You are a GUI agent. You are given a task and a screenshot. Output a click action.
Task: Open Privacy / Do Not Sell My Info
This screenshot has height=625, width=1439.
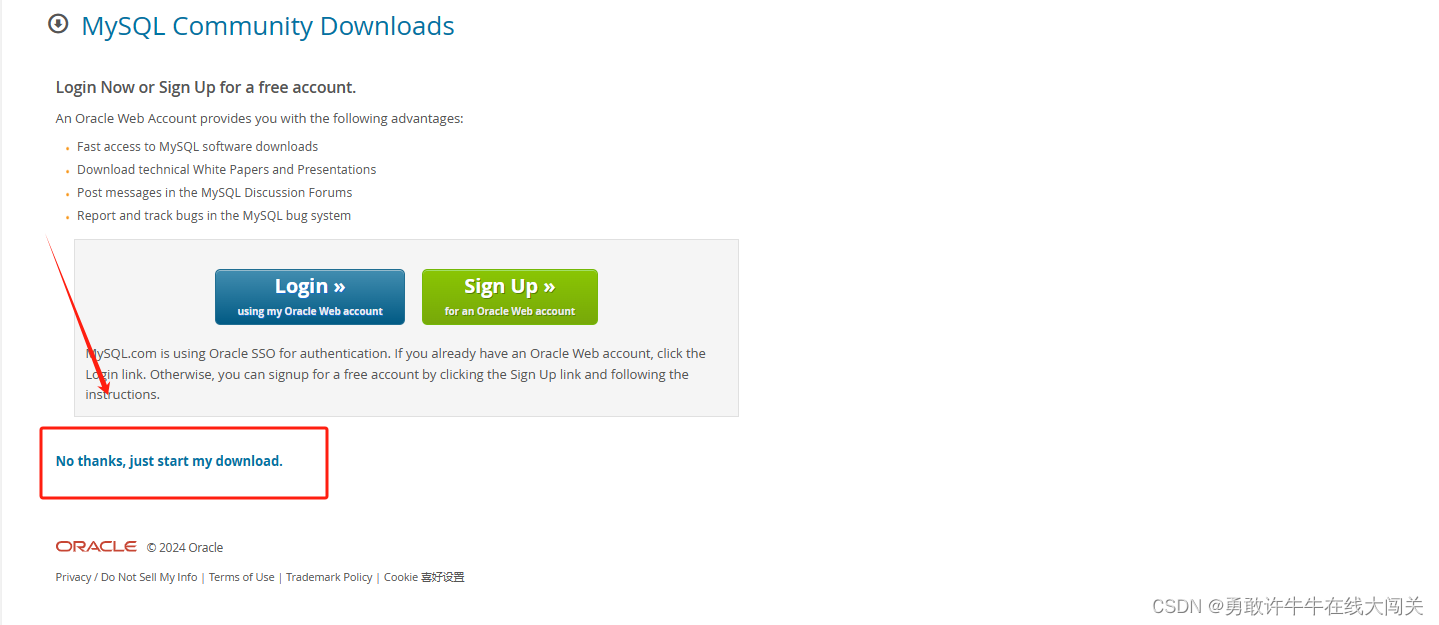pyautogui.click(x=127, y=577)
